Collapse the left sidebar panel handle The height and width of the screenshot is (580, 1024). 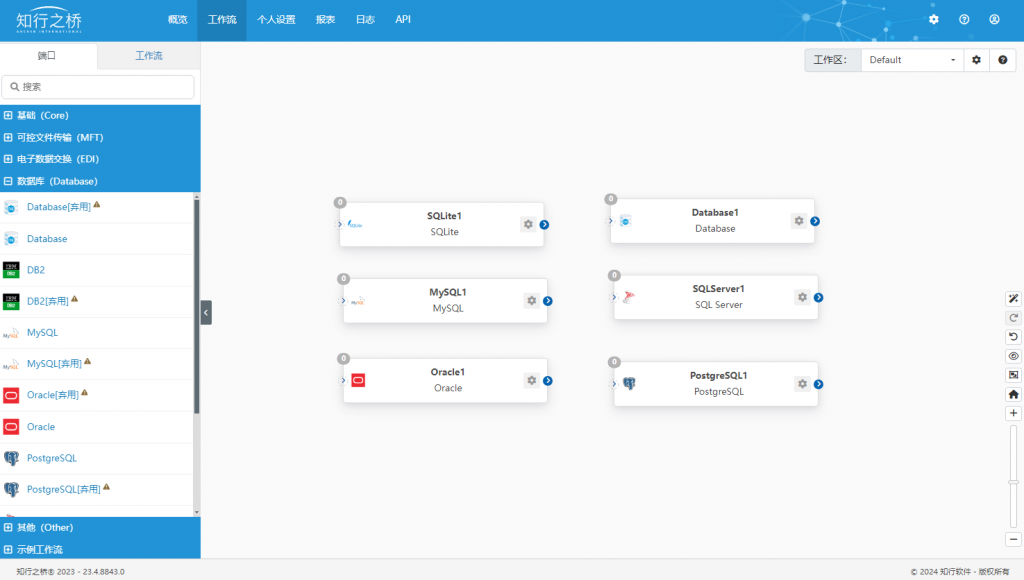[206, 312]
